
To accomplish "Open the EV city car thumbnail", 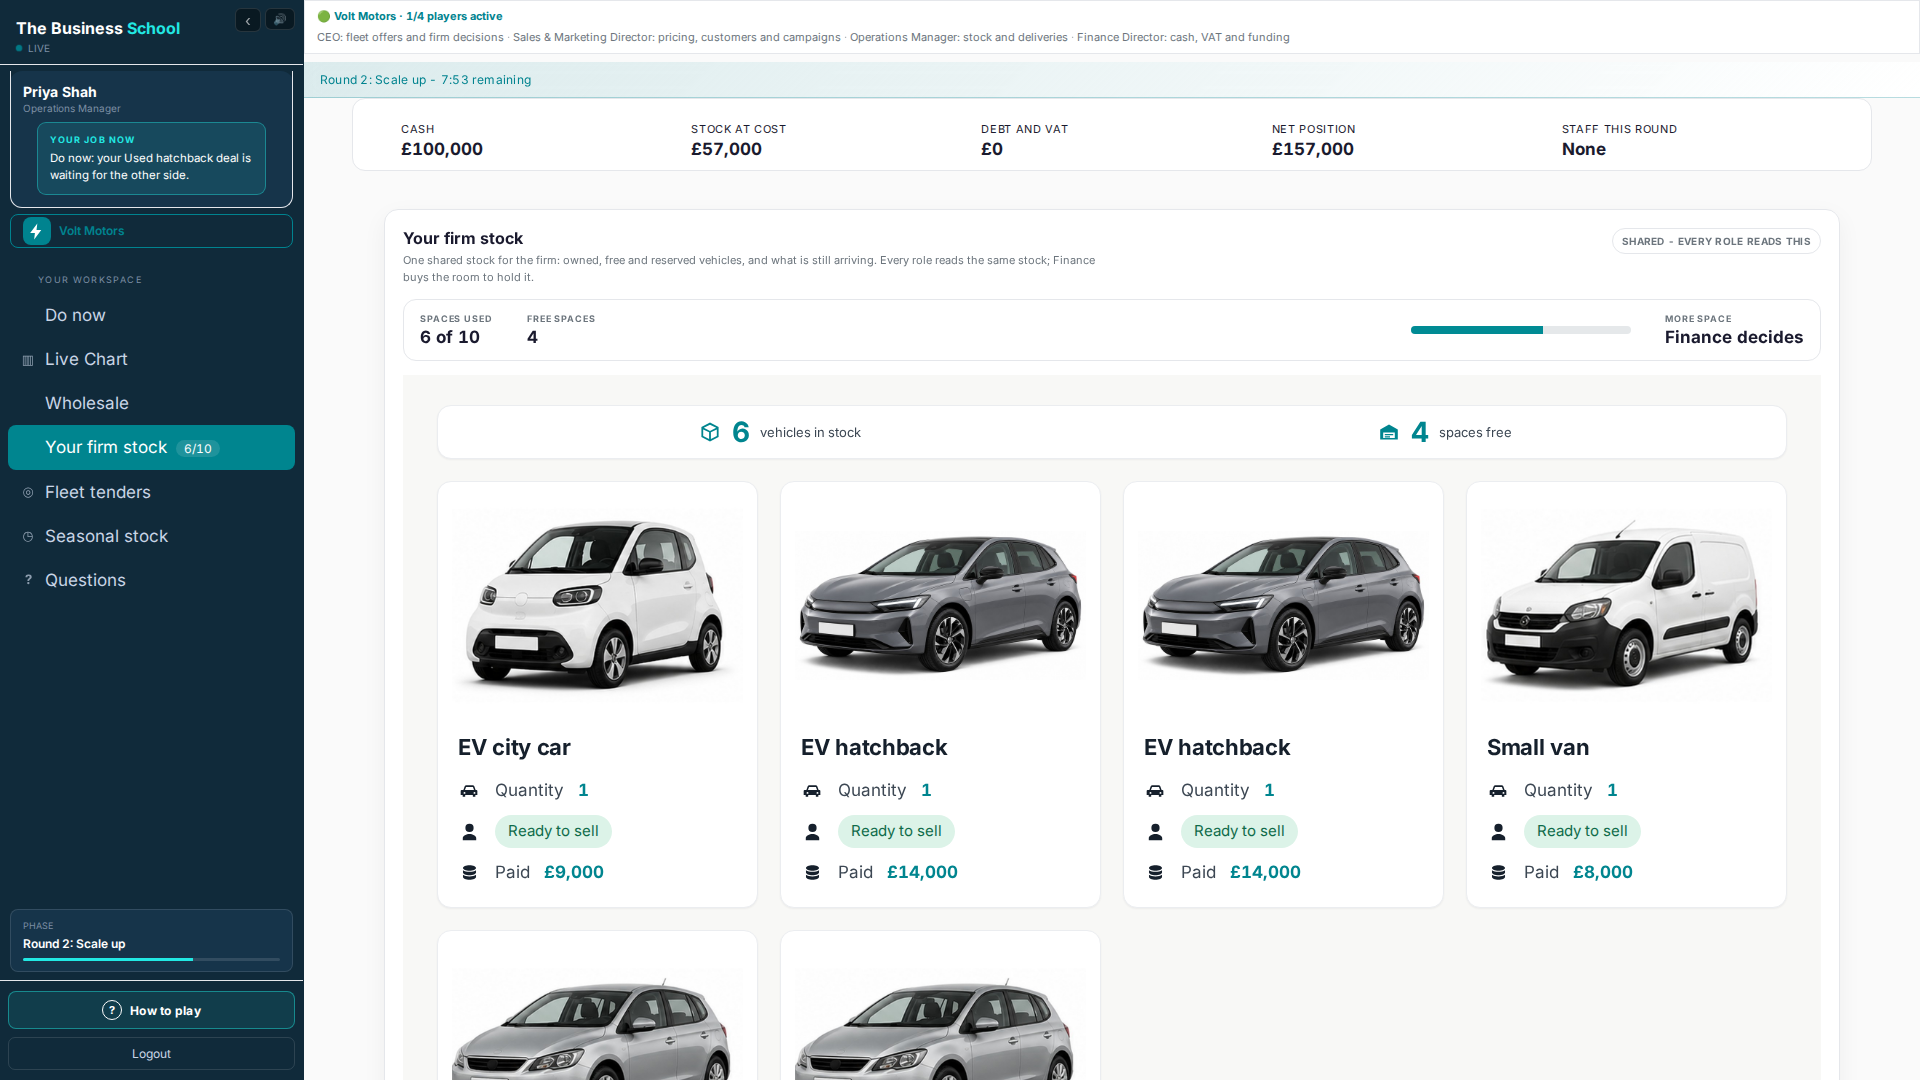I will pyautogui.click(x=597, y=604).
